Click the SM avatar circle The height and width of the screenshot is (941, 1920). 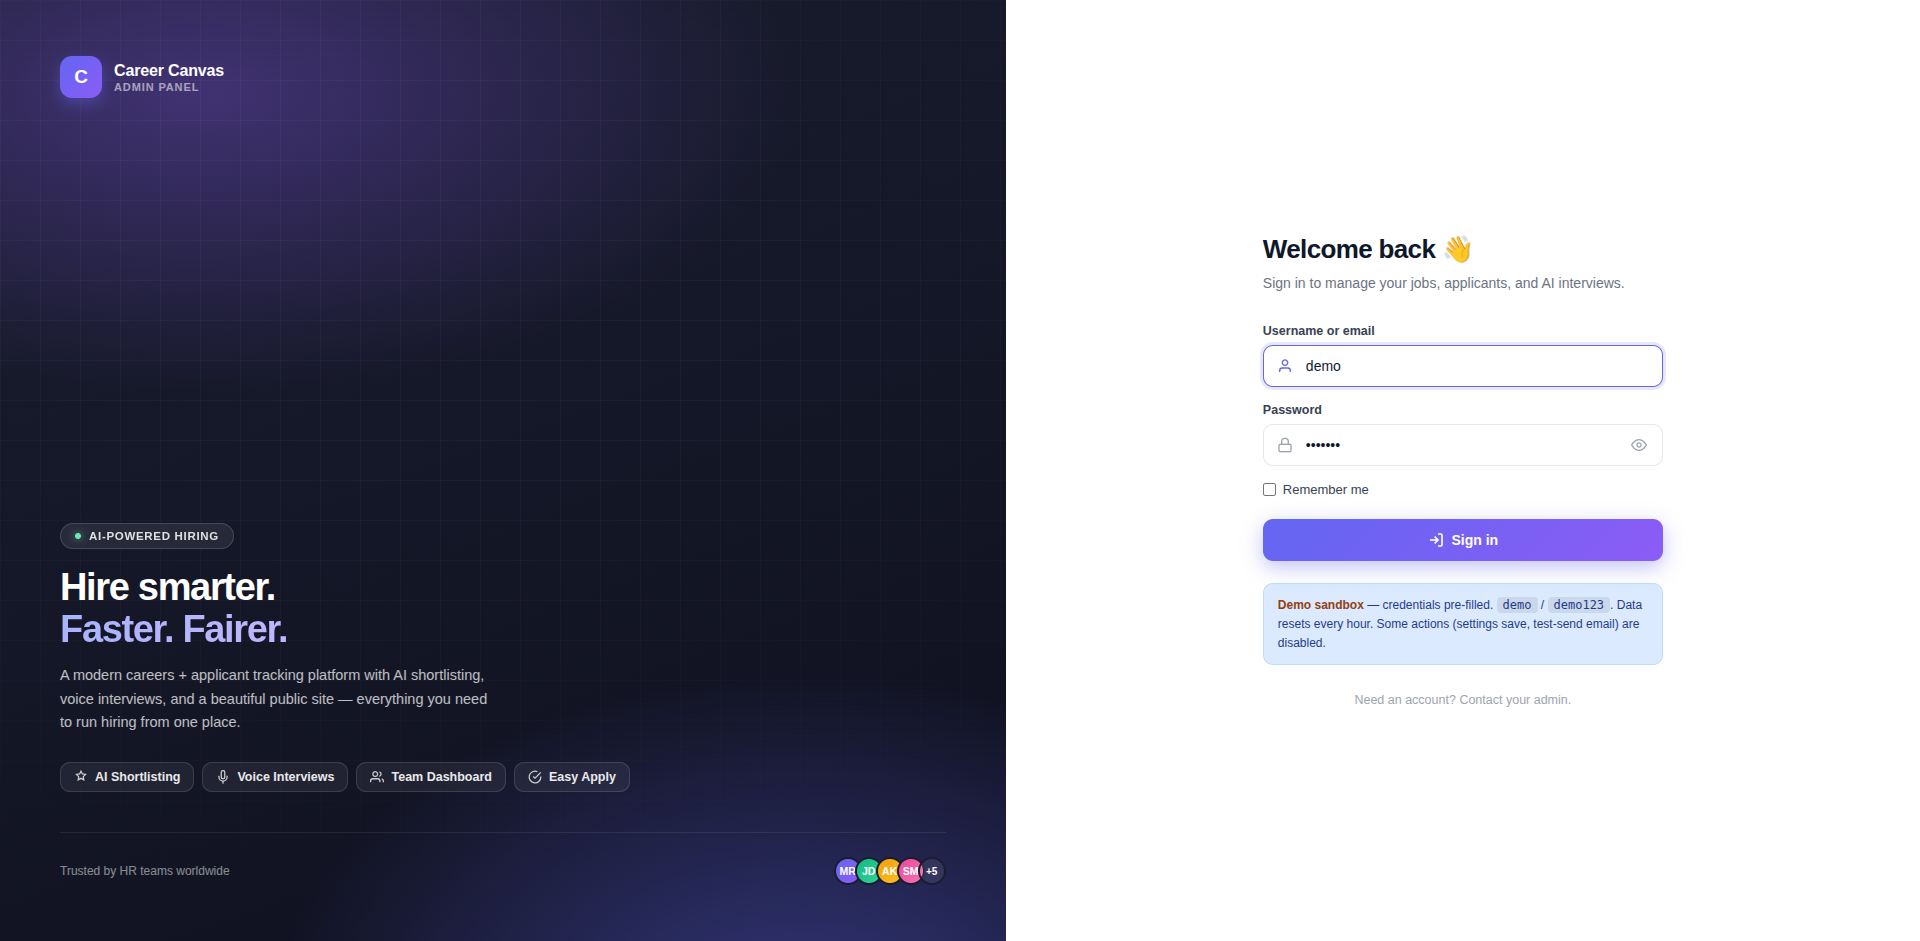click(x=910, y=871)
